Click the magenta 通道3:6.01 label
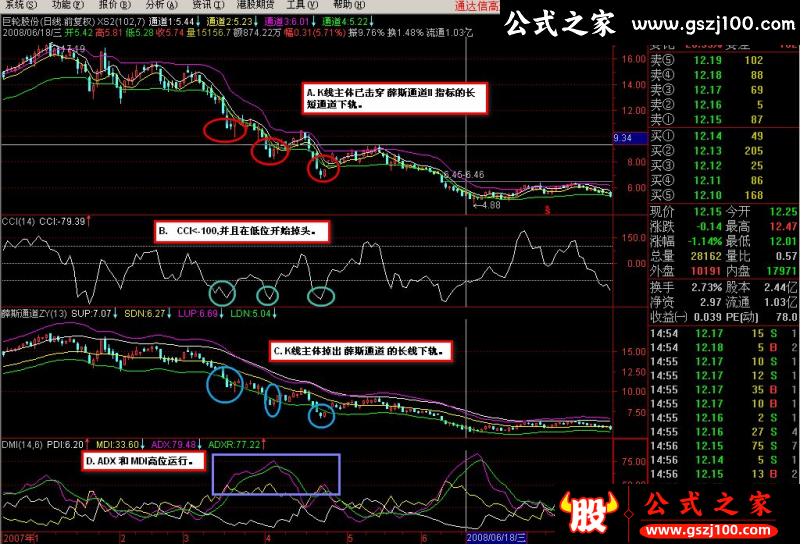This screenshot has width=800, height=544. pyautogui.click(x=287, y=22)
